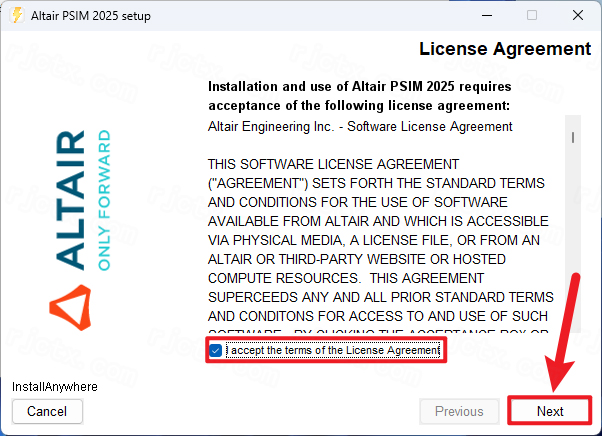The height and width of the screenshot is (436, 602).
Task: Click the greyed-out Previous button
Action: point(459,411)
